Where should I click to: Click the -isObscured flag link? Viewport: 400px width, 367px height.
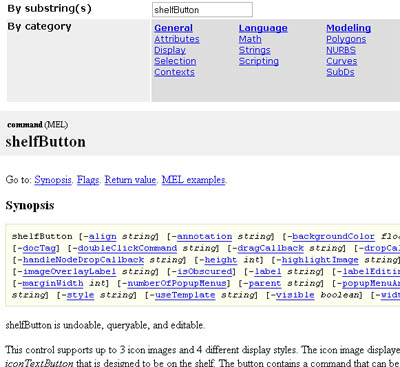204,271
